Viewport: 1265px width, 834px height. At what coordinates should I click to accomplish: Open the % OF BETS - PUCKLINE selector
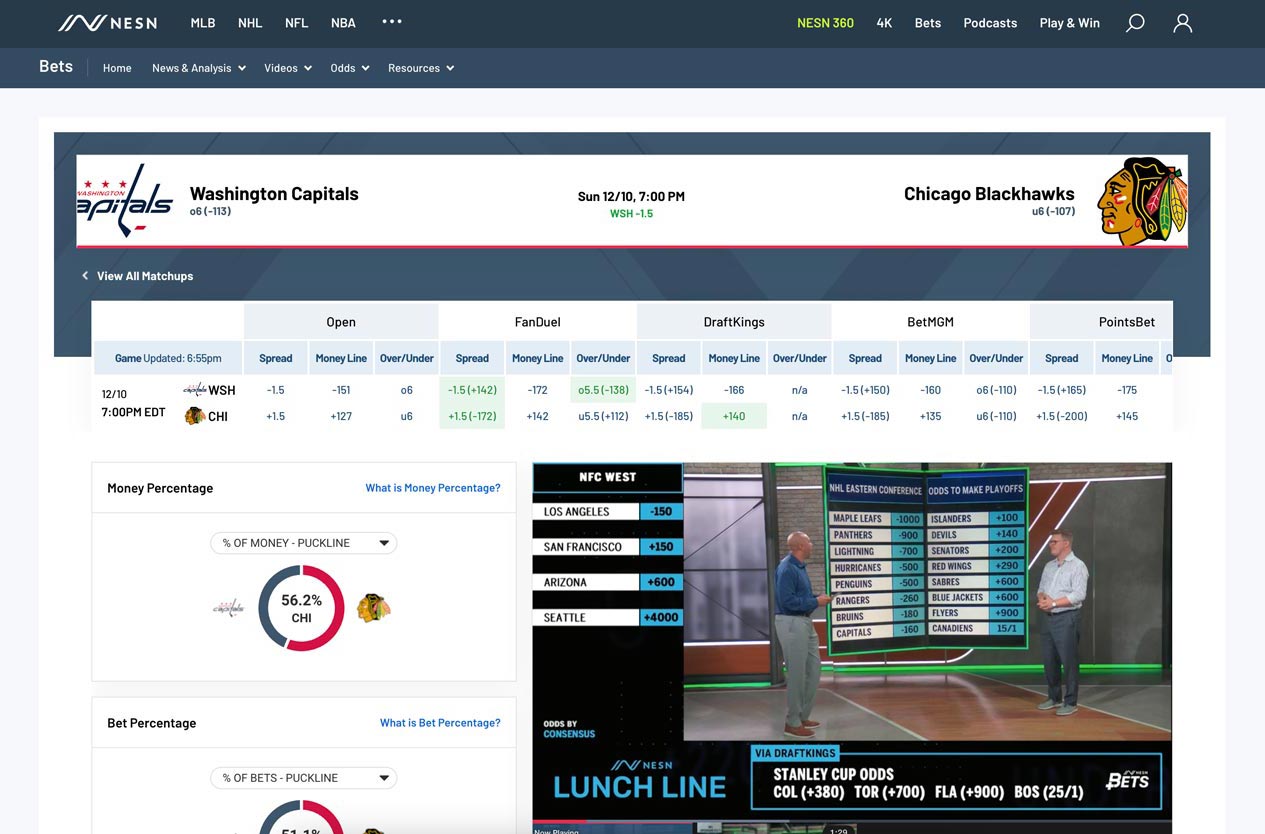pos(303,778)
